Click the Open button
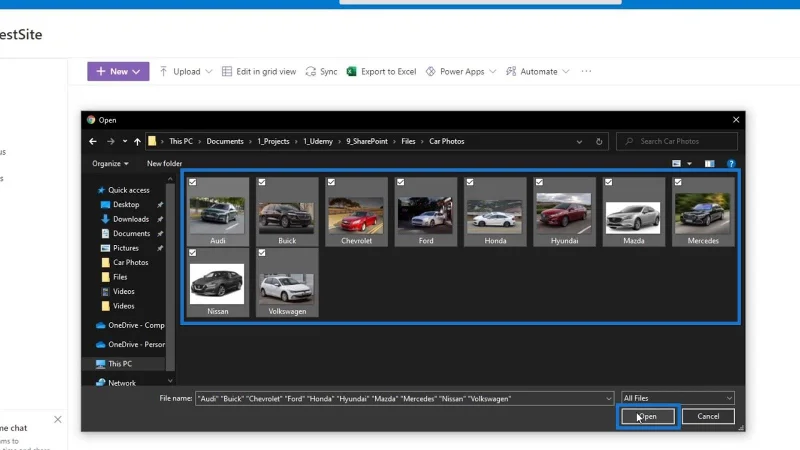Viewport: 800px width, 450px height. 648,416
